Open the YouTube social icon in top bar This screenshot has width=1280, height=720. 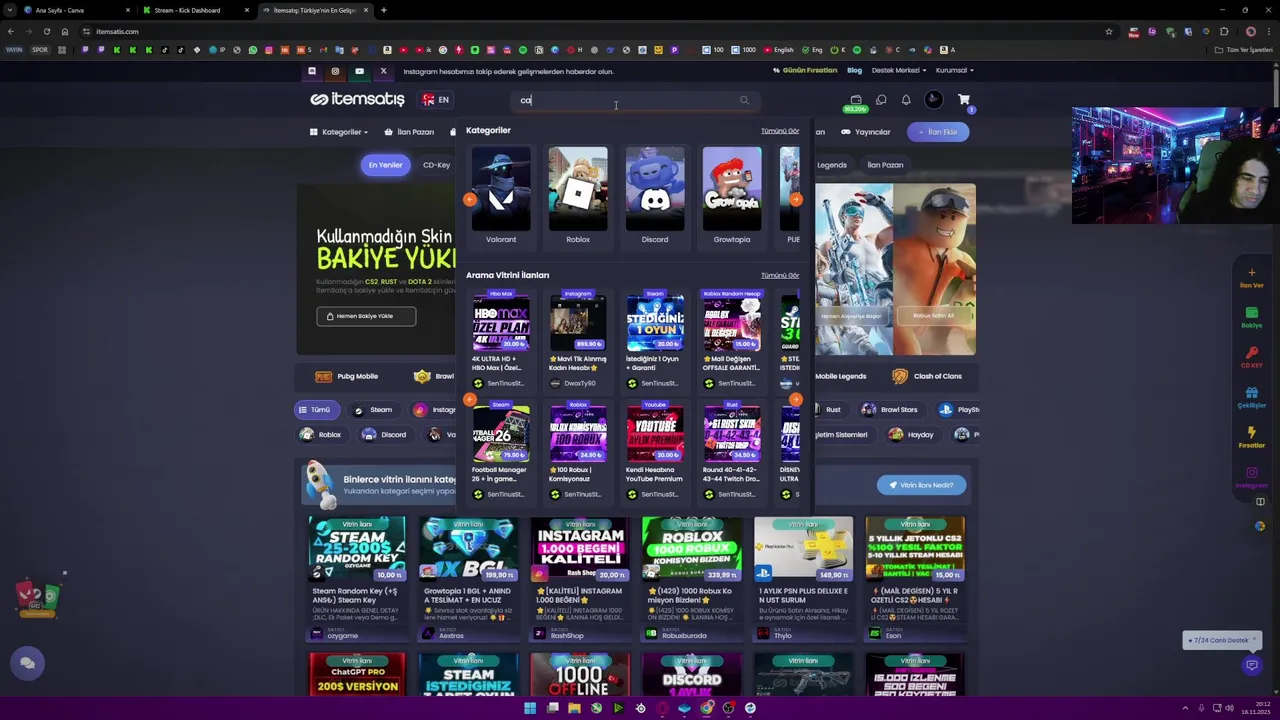coord(359,71)
